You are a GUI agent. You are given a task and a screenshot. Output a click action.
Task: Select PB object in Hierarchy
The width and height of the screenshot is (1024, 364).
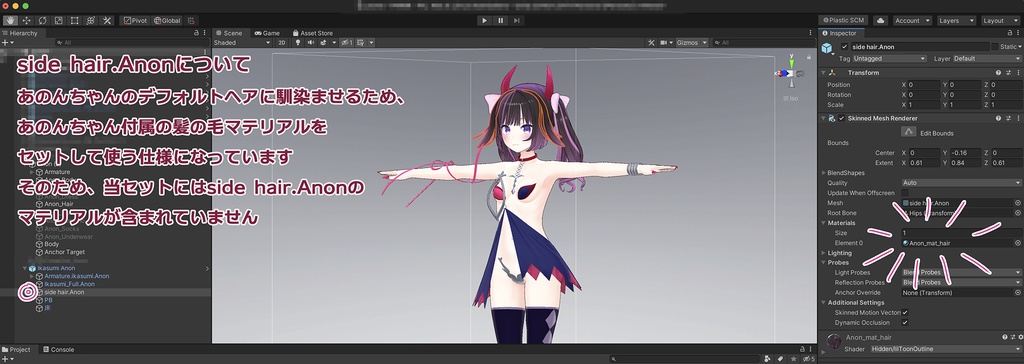(x=44, y=300)
